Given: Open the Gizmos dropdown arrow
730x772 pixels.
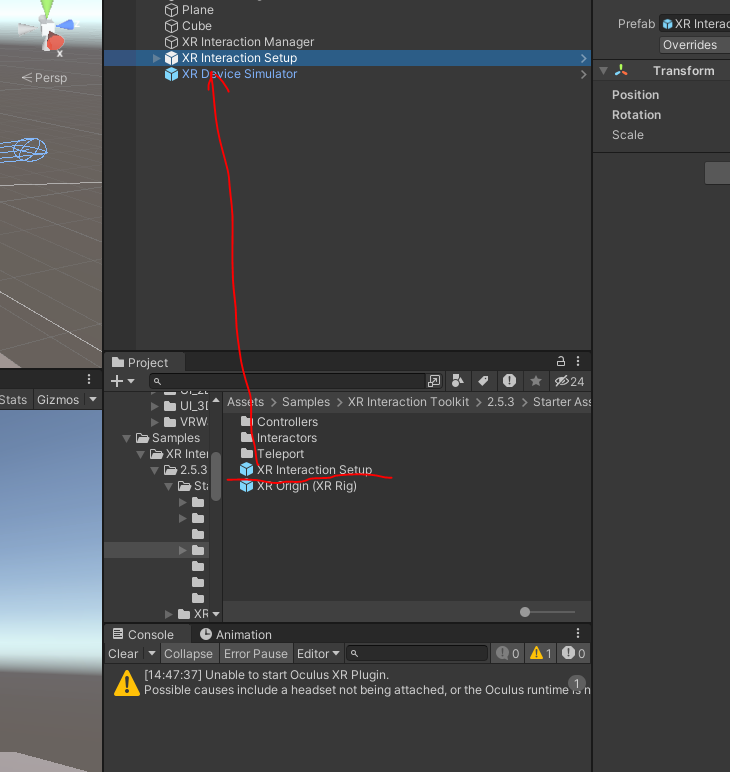Looking at the screenshot, I should (x=93, y=399).
